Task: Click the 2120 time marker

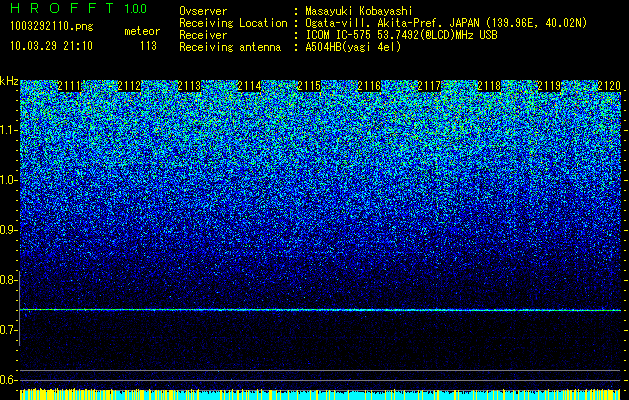Action: click(609, 86)
